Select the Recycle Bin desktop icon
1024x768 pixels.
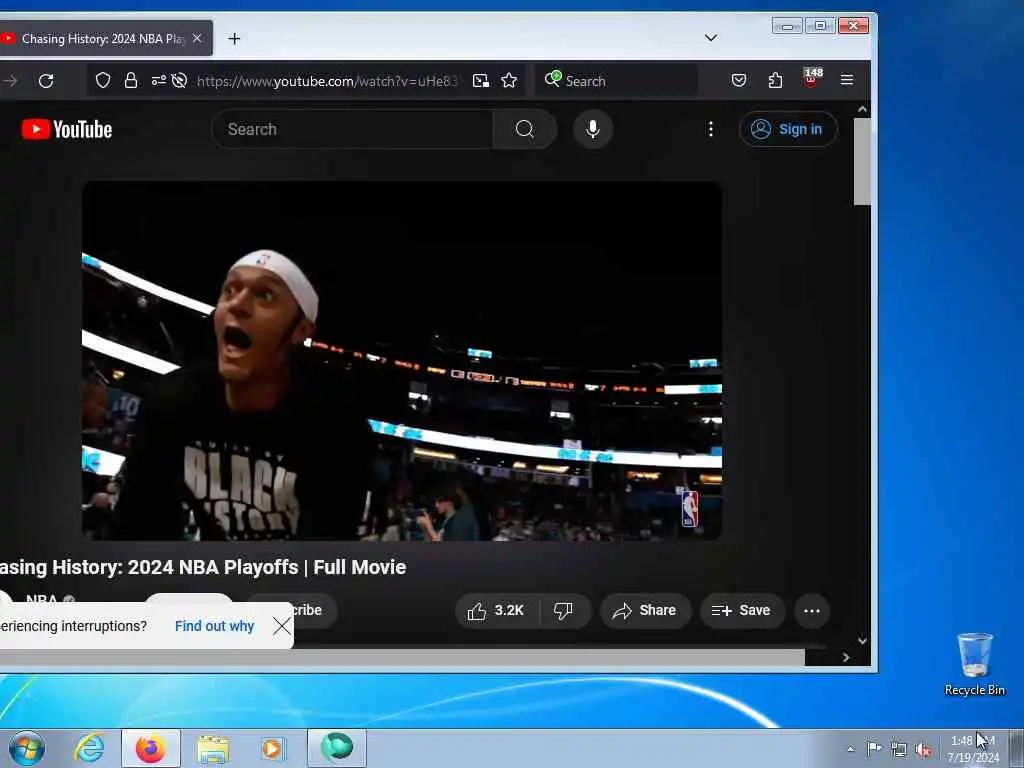point(974,664)
